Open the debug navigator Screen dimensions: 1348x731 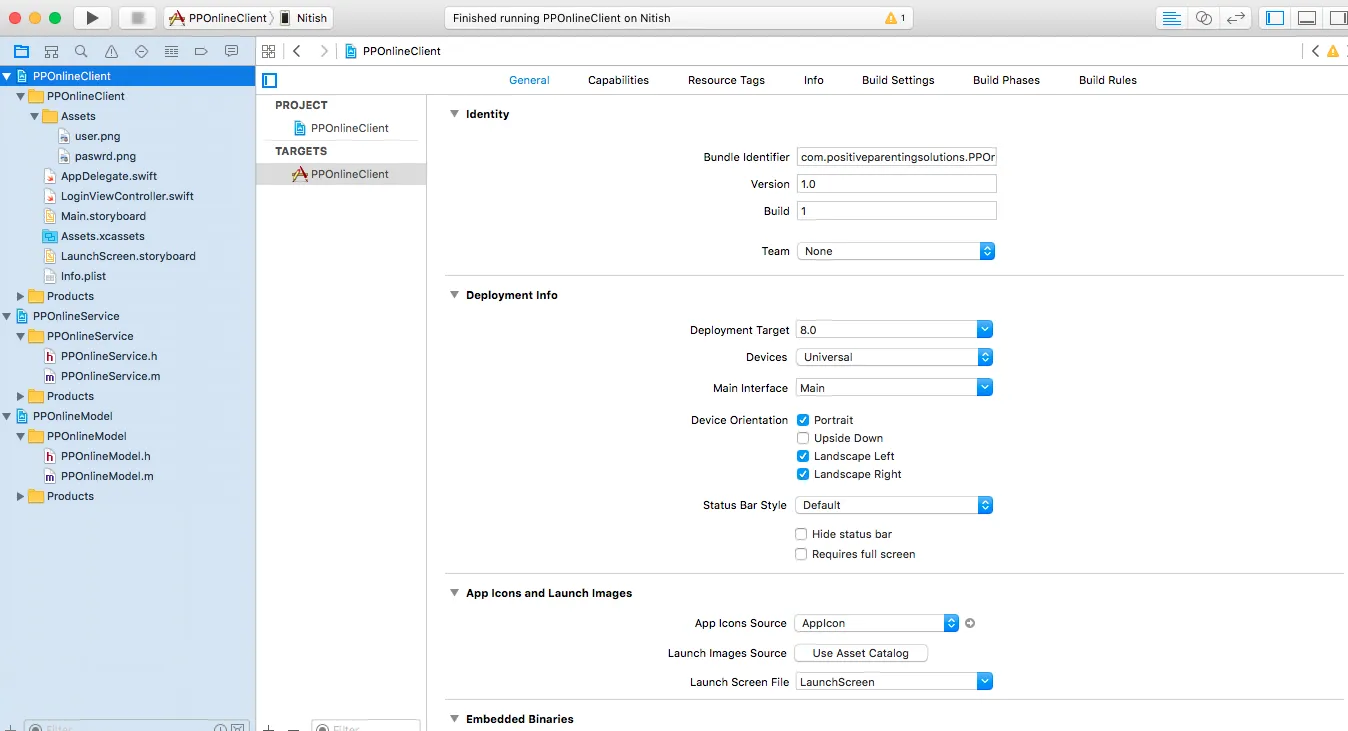click(171, 51)
